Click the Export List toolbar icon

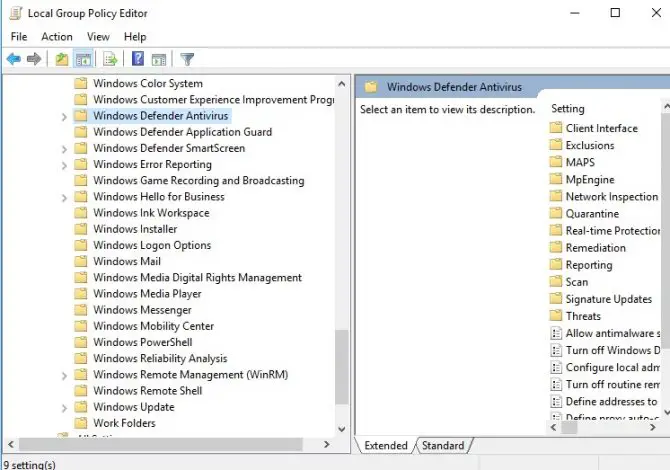click(x=110, y=59)
